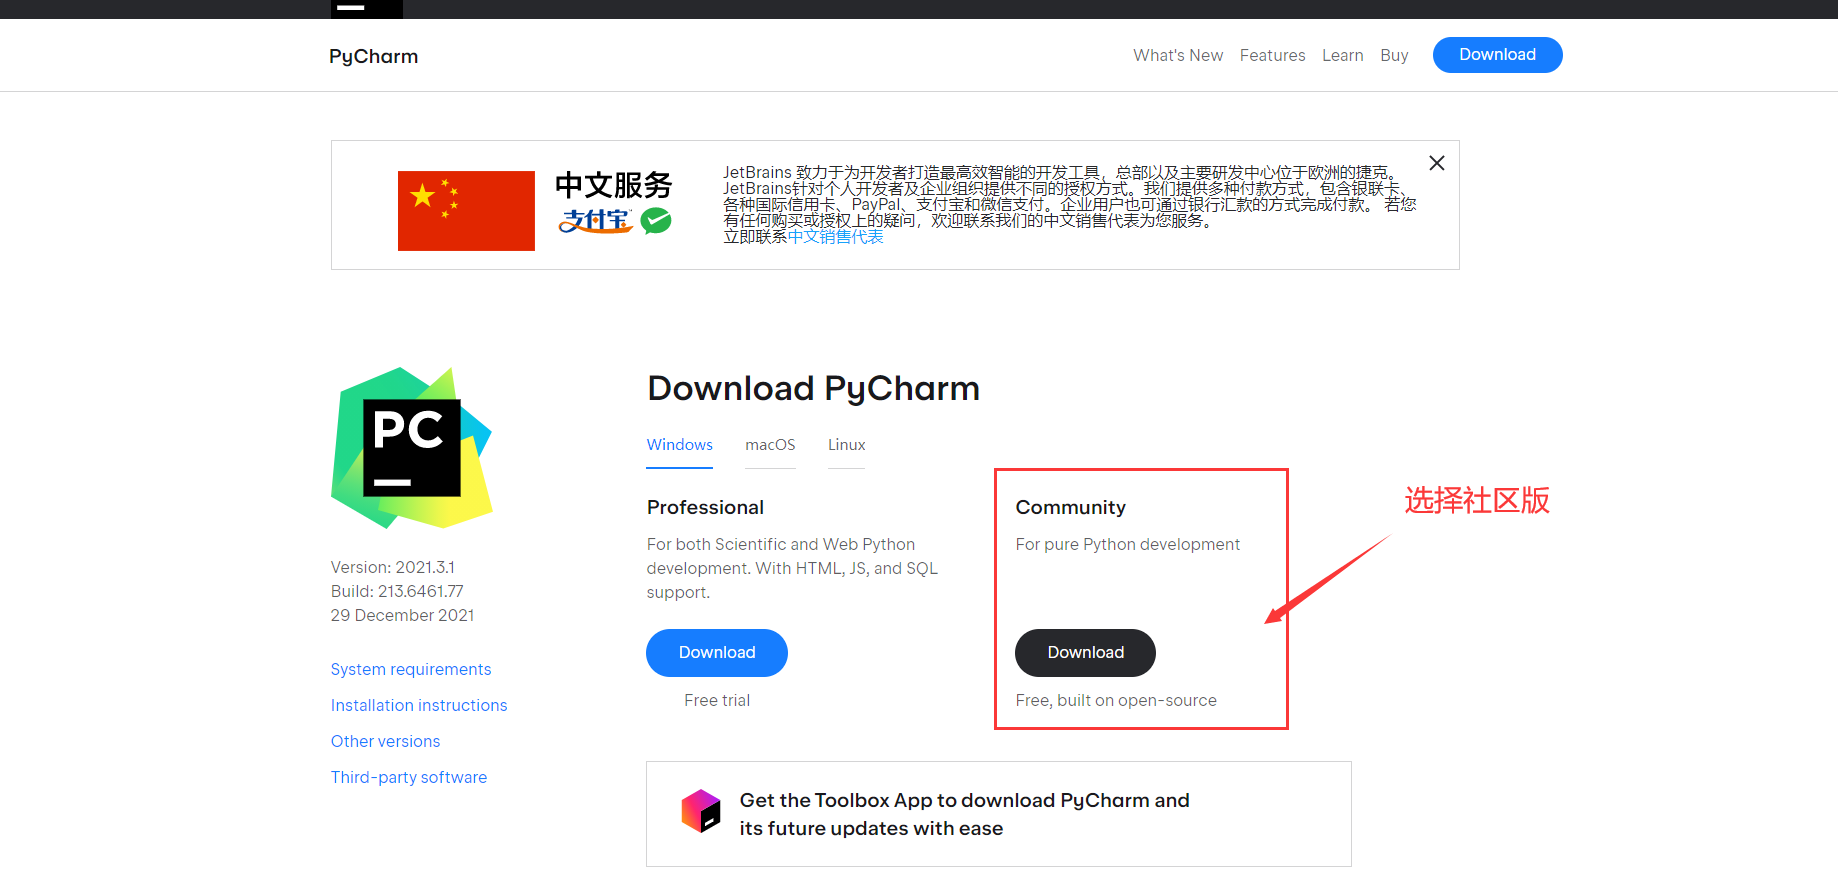This screenshot has height=886, width=1838.
Task: Open the Buy page
Action: [x=1394, y=56]
